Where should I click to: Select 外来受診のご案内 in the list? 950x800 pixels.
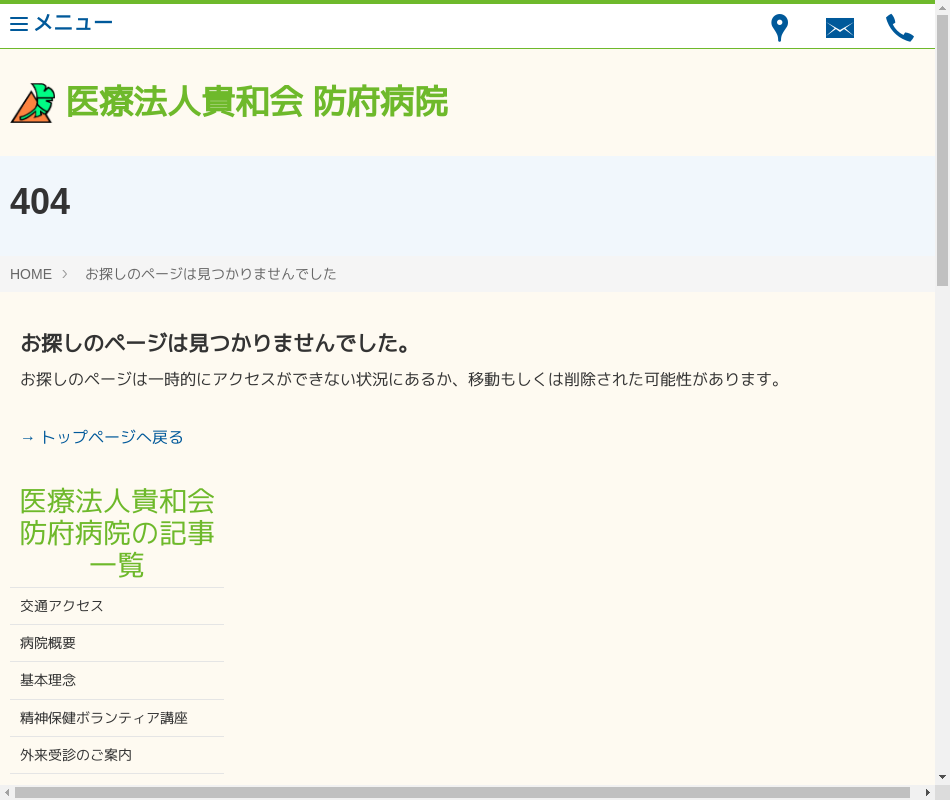click(76, 755)
